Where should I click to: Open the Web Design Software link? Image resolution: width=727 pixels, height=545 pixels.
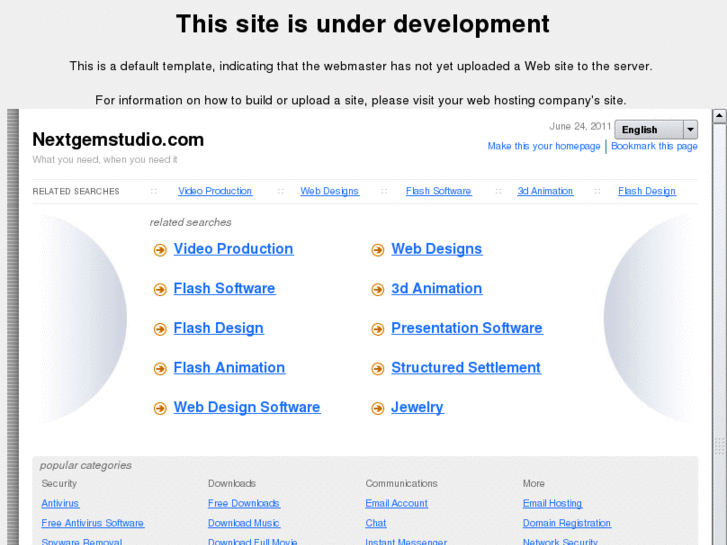click(x=247, y=407)
